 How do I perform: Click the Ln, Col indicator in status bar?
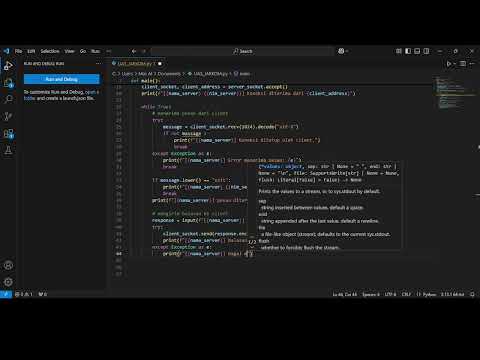click(x=345, y=294)
